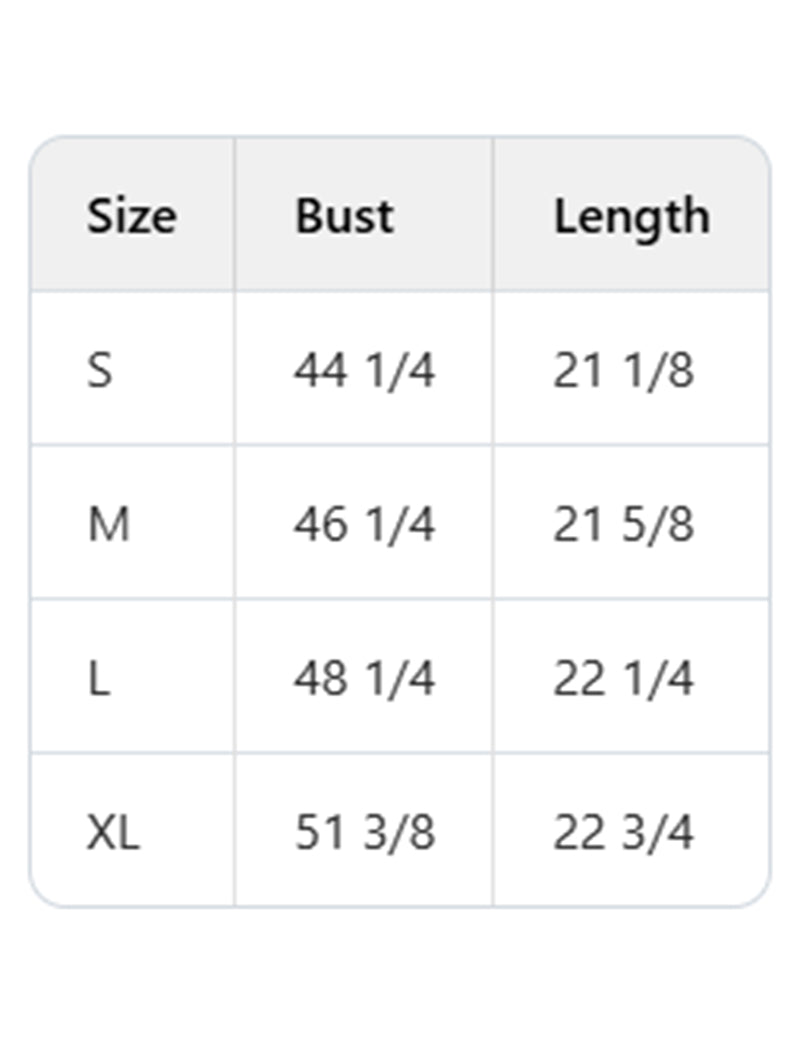Select the 51 3/8 bust value
Viewport: 800px width, 1050px height.
coord(364,833)
